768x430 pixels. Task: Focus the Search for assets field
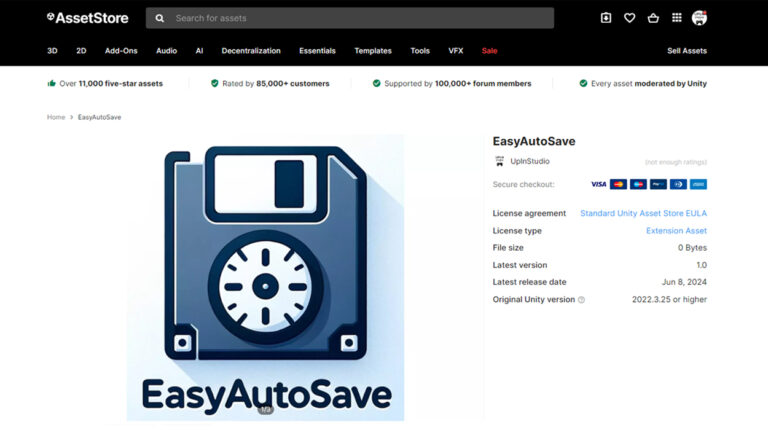[350, 18]
